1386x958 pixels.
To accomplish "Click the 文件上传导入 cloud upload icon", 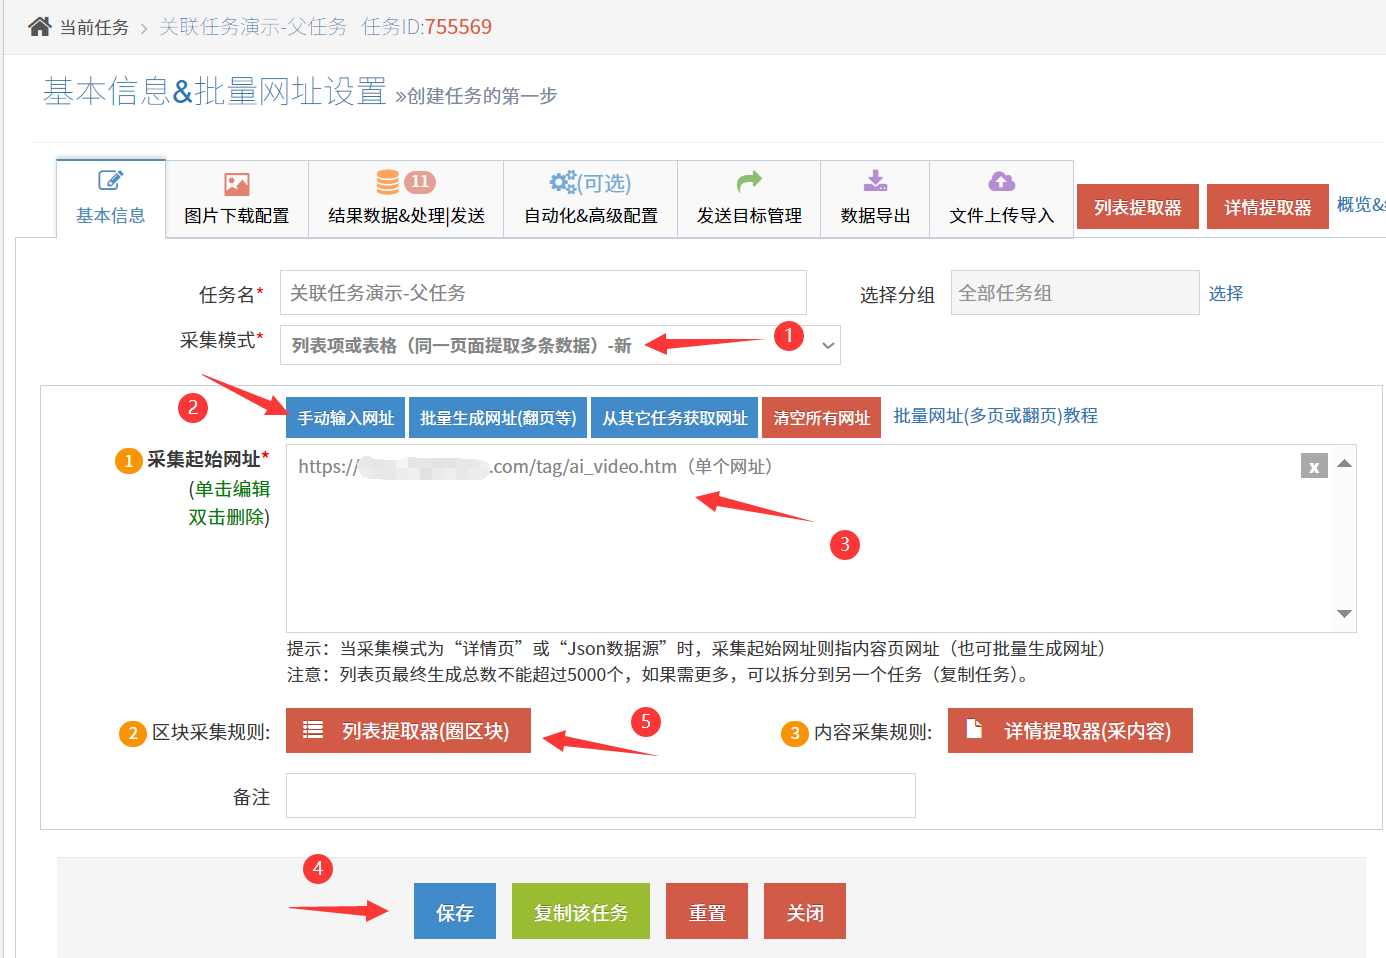I will click(1001, 181).
